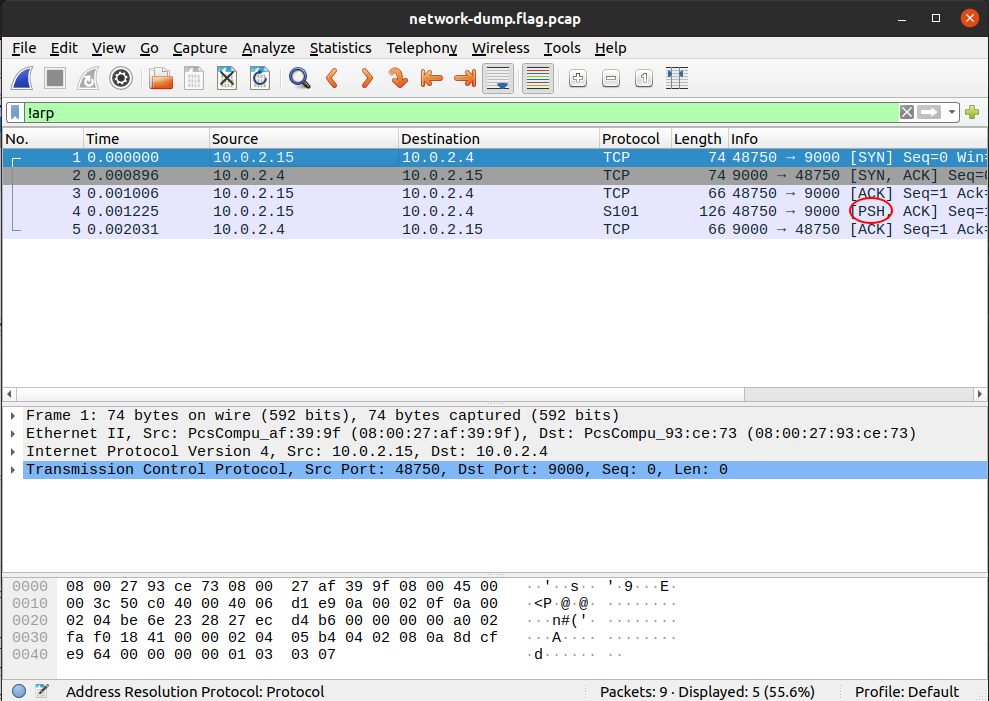The image size is (989, 701).
Task: Expand the Ethernet II details row
Action: click(12, 433)
